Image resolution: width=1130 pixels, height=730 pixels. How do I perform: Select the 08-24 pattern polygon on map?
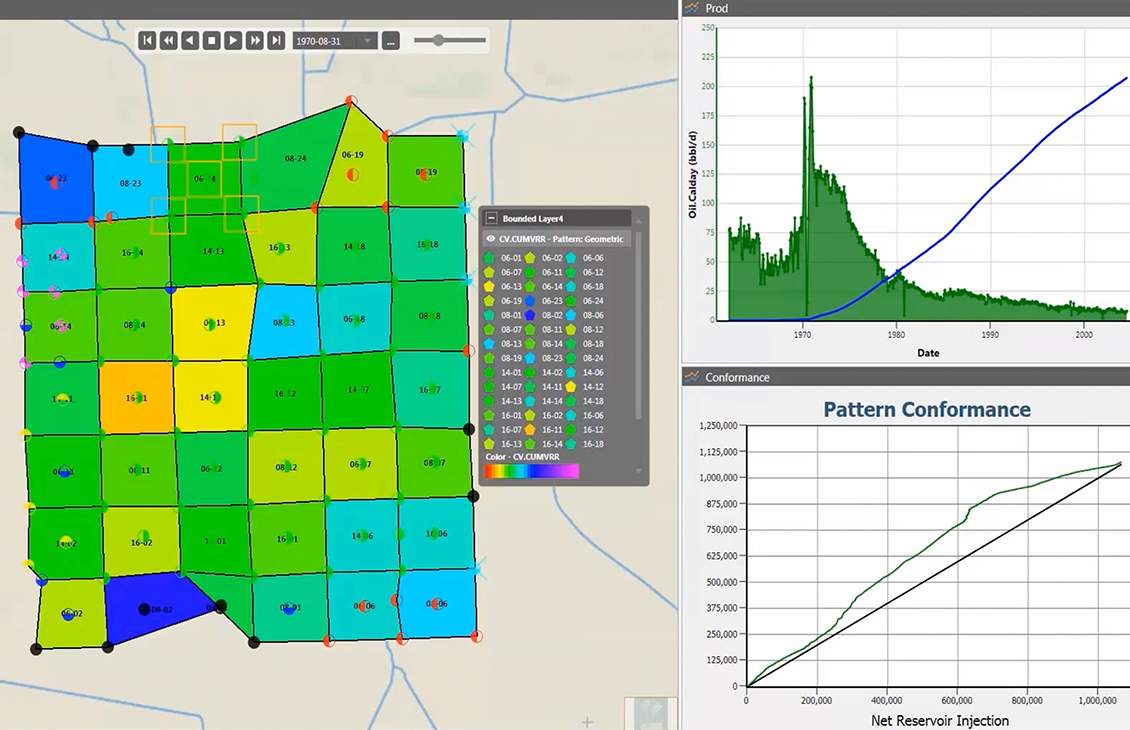pos(295,159)
